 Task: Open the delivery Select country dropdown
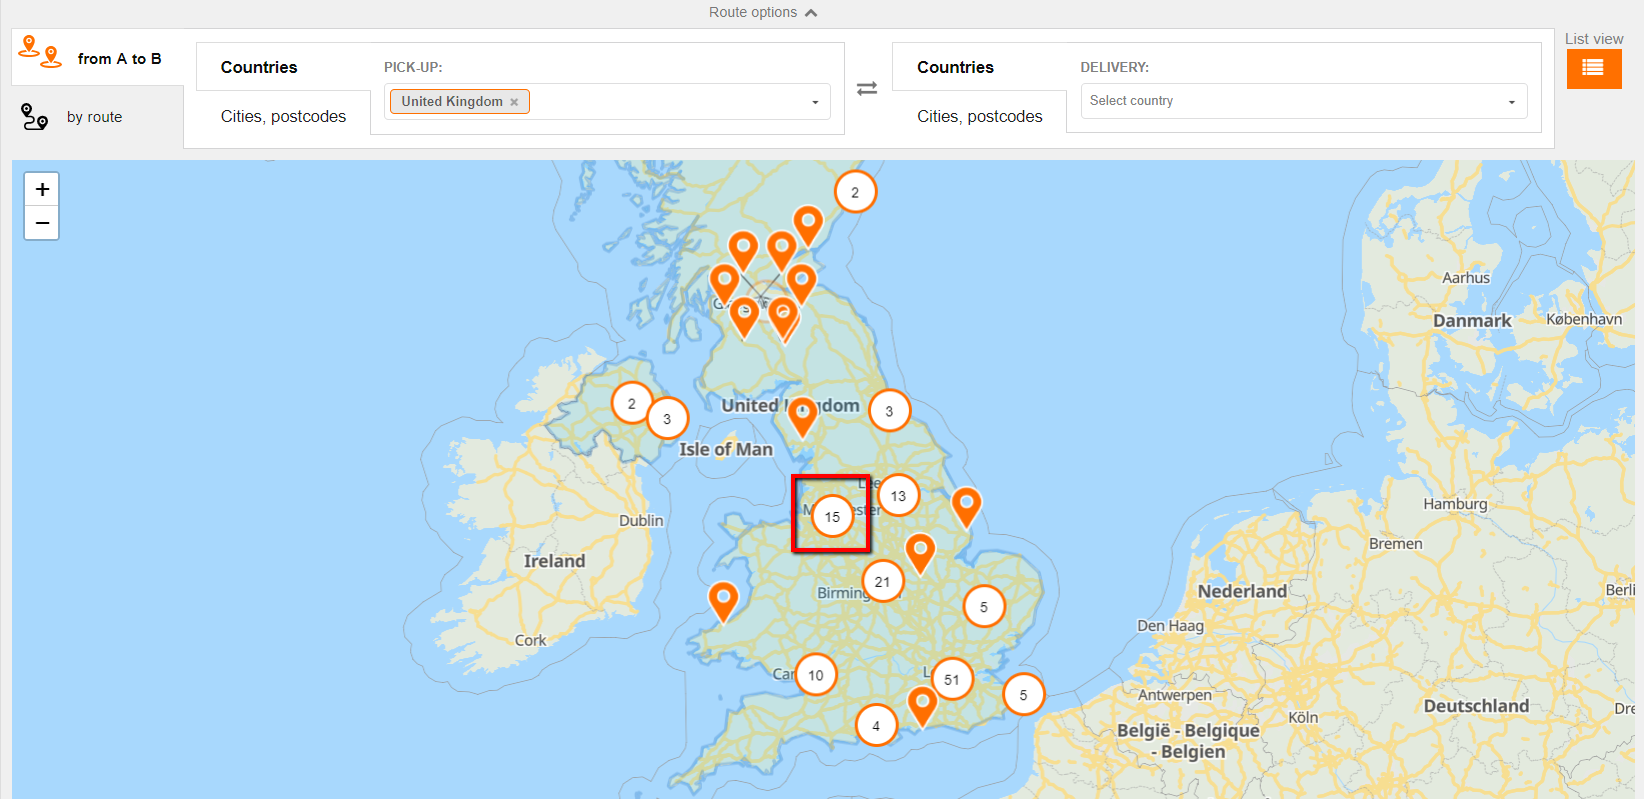click(x=1303, y=101)
